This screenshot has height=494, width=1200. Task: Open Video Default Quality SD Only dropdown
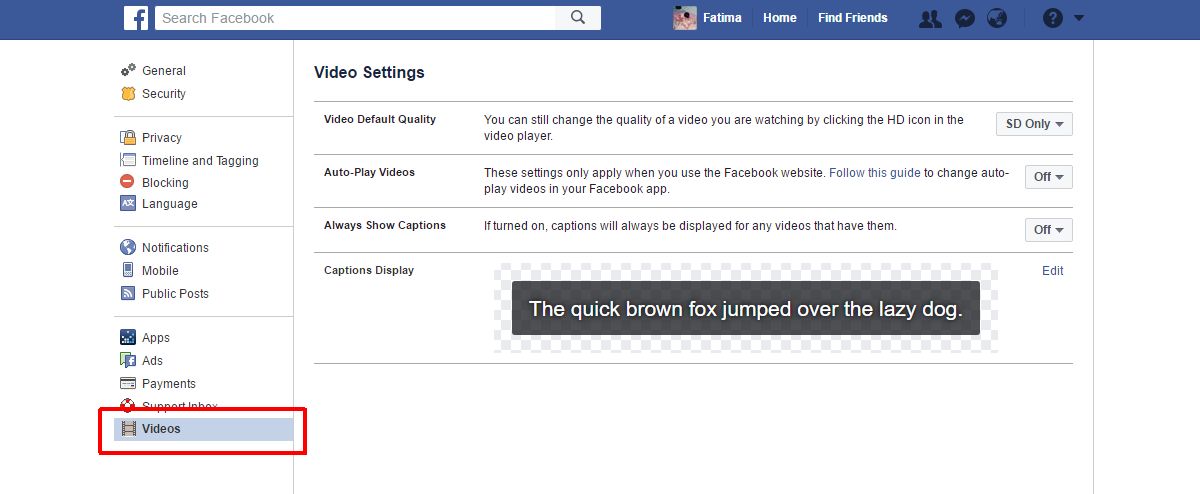[x=1034, y=124]
